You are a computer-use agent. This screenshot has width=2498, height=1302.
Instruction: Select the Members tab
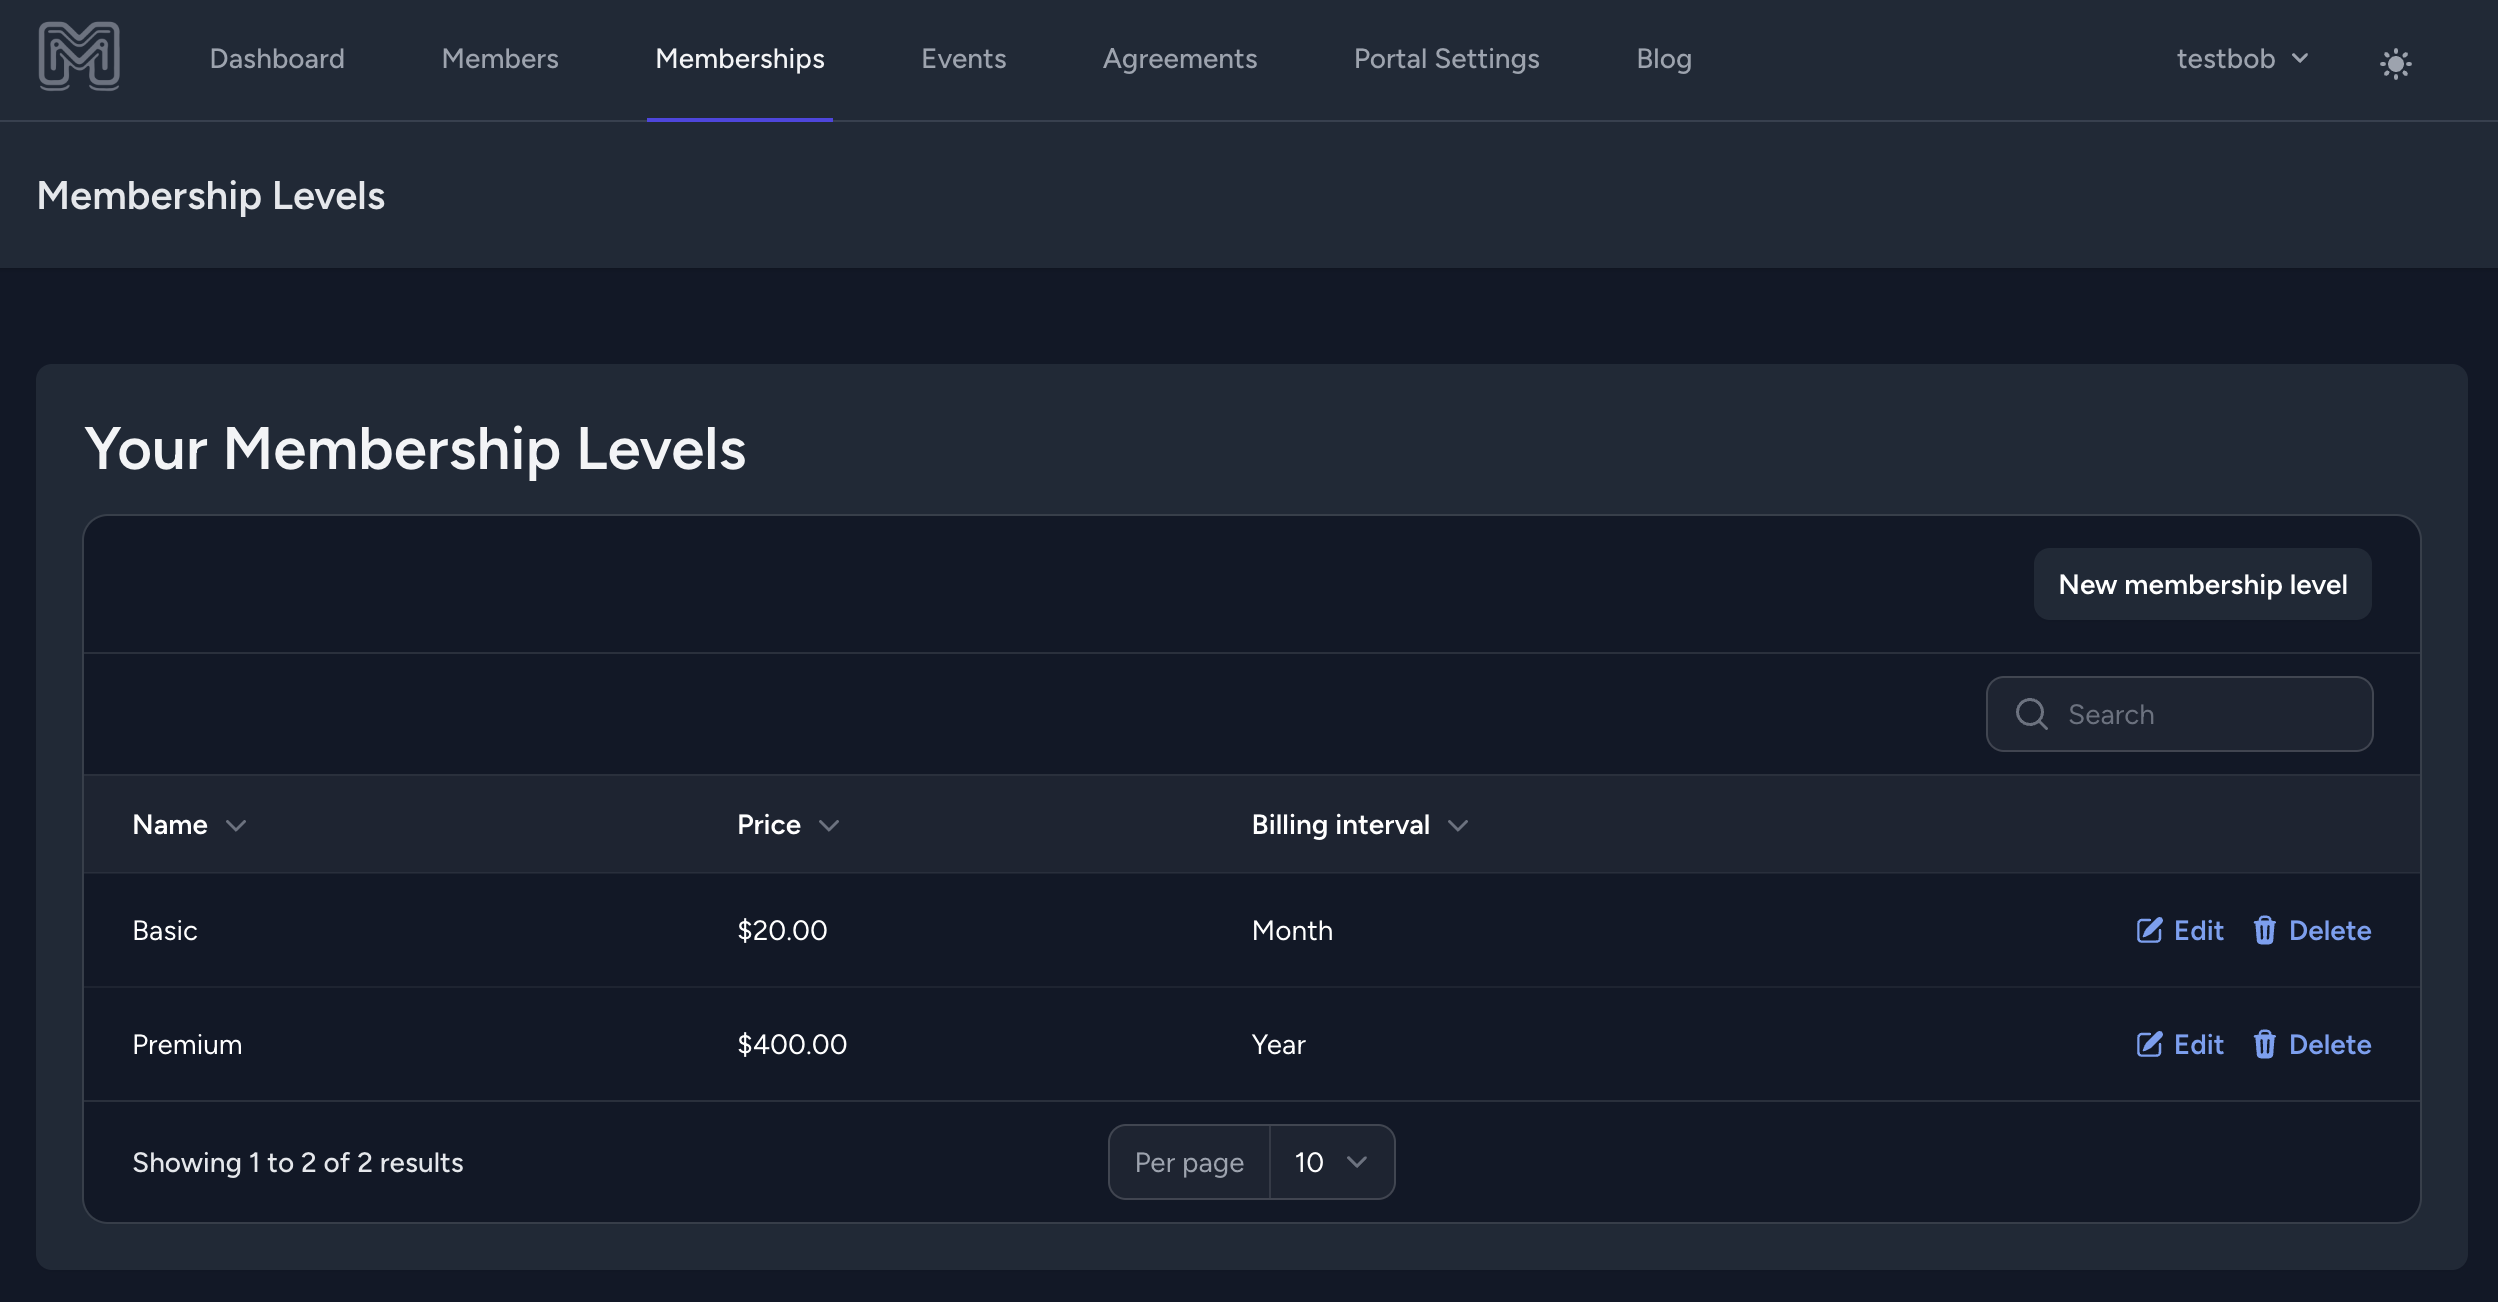[499, 56]
